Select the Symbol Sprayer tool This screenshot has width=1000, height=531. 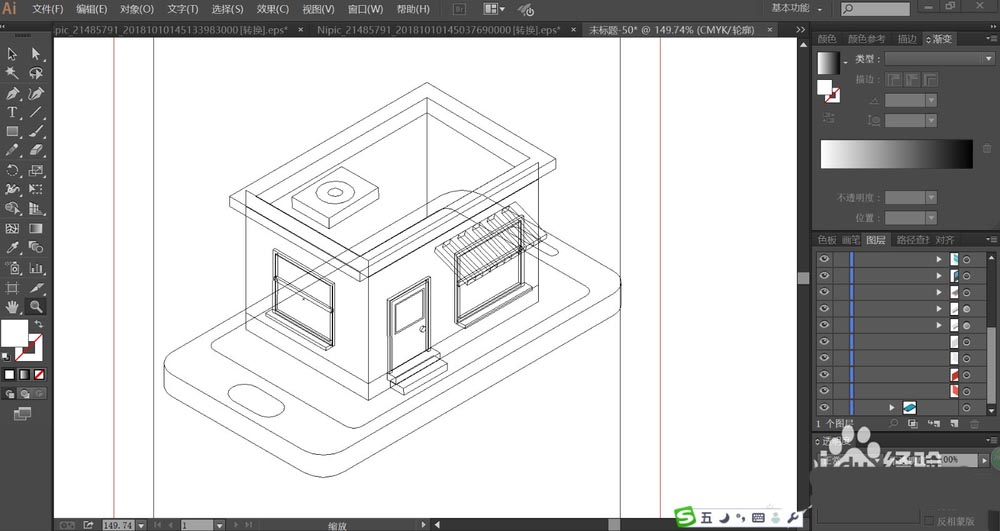(12, 268)
